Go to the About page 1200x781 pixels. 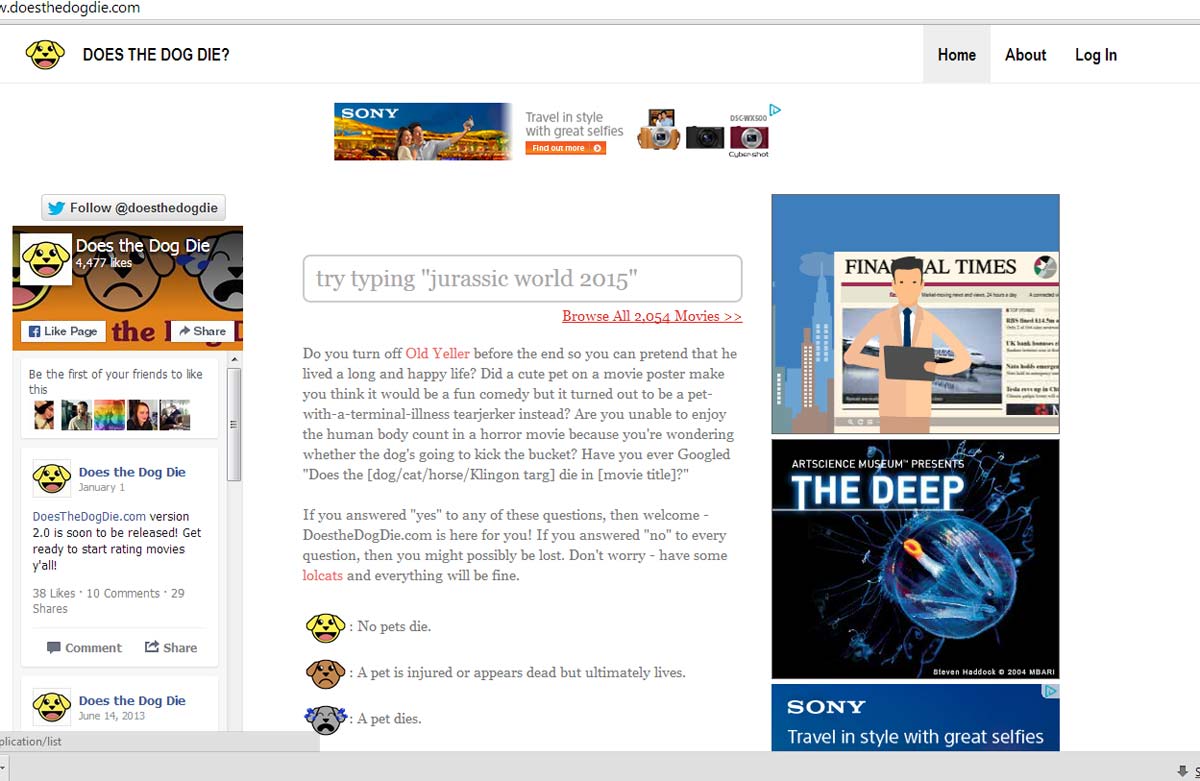click(x=1026, y=55)
